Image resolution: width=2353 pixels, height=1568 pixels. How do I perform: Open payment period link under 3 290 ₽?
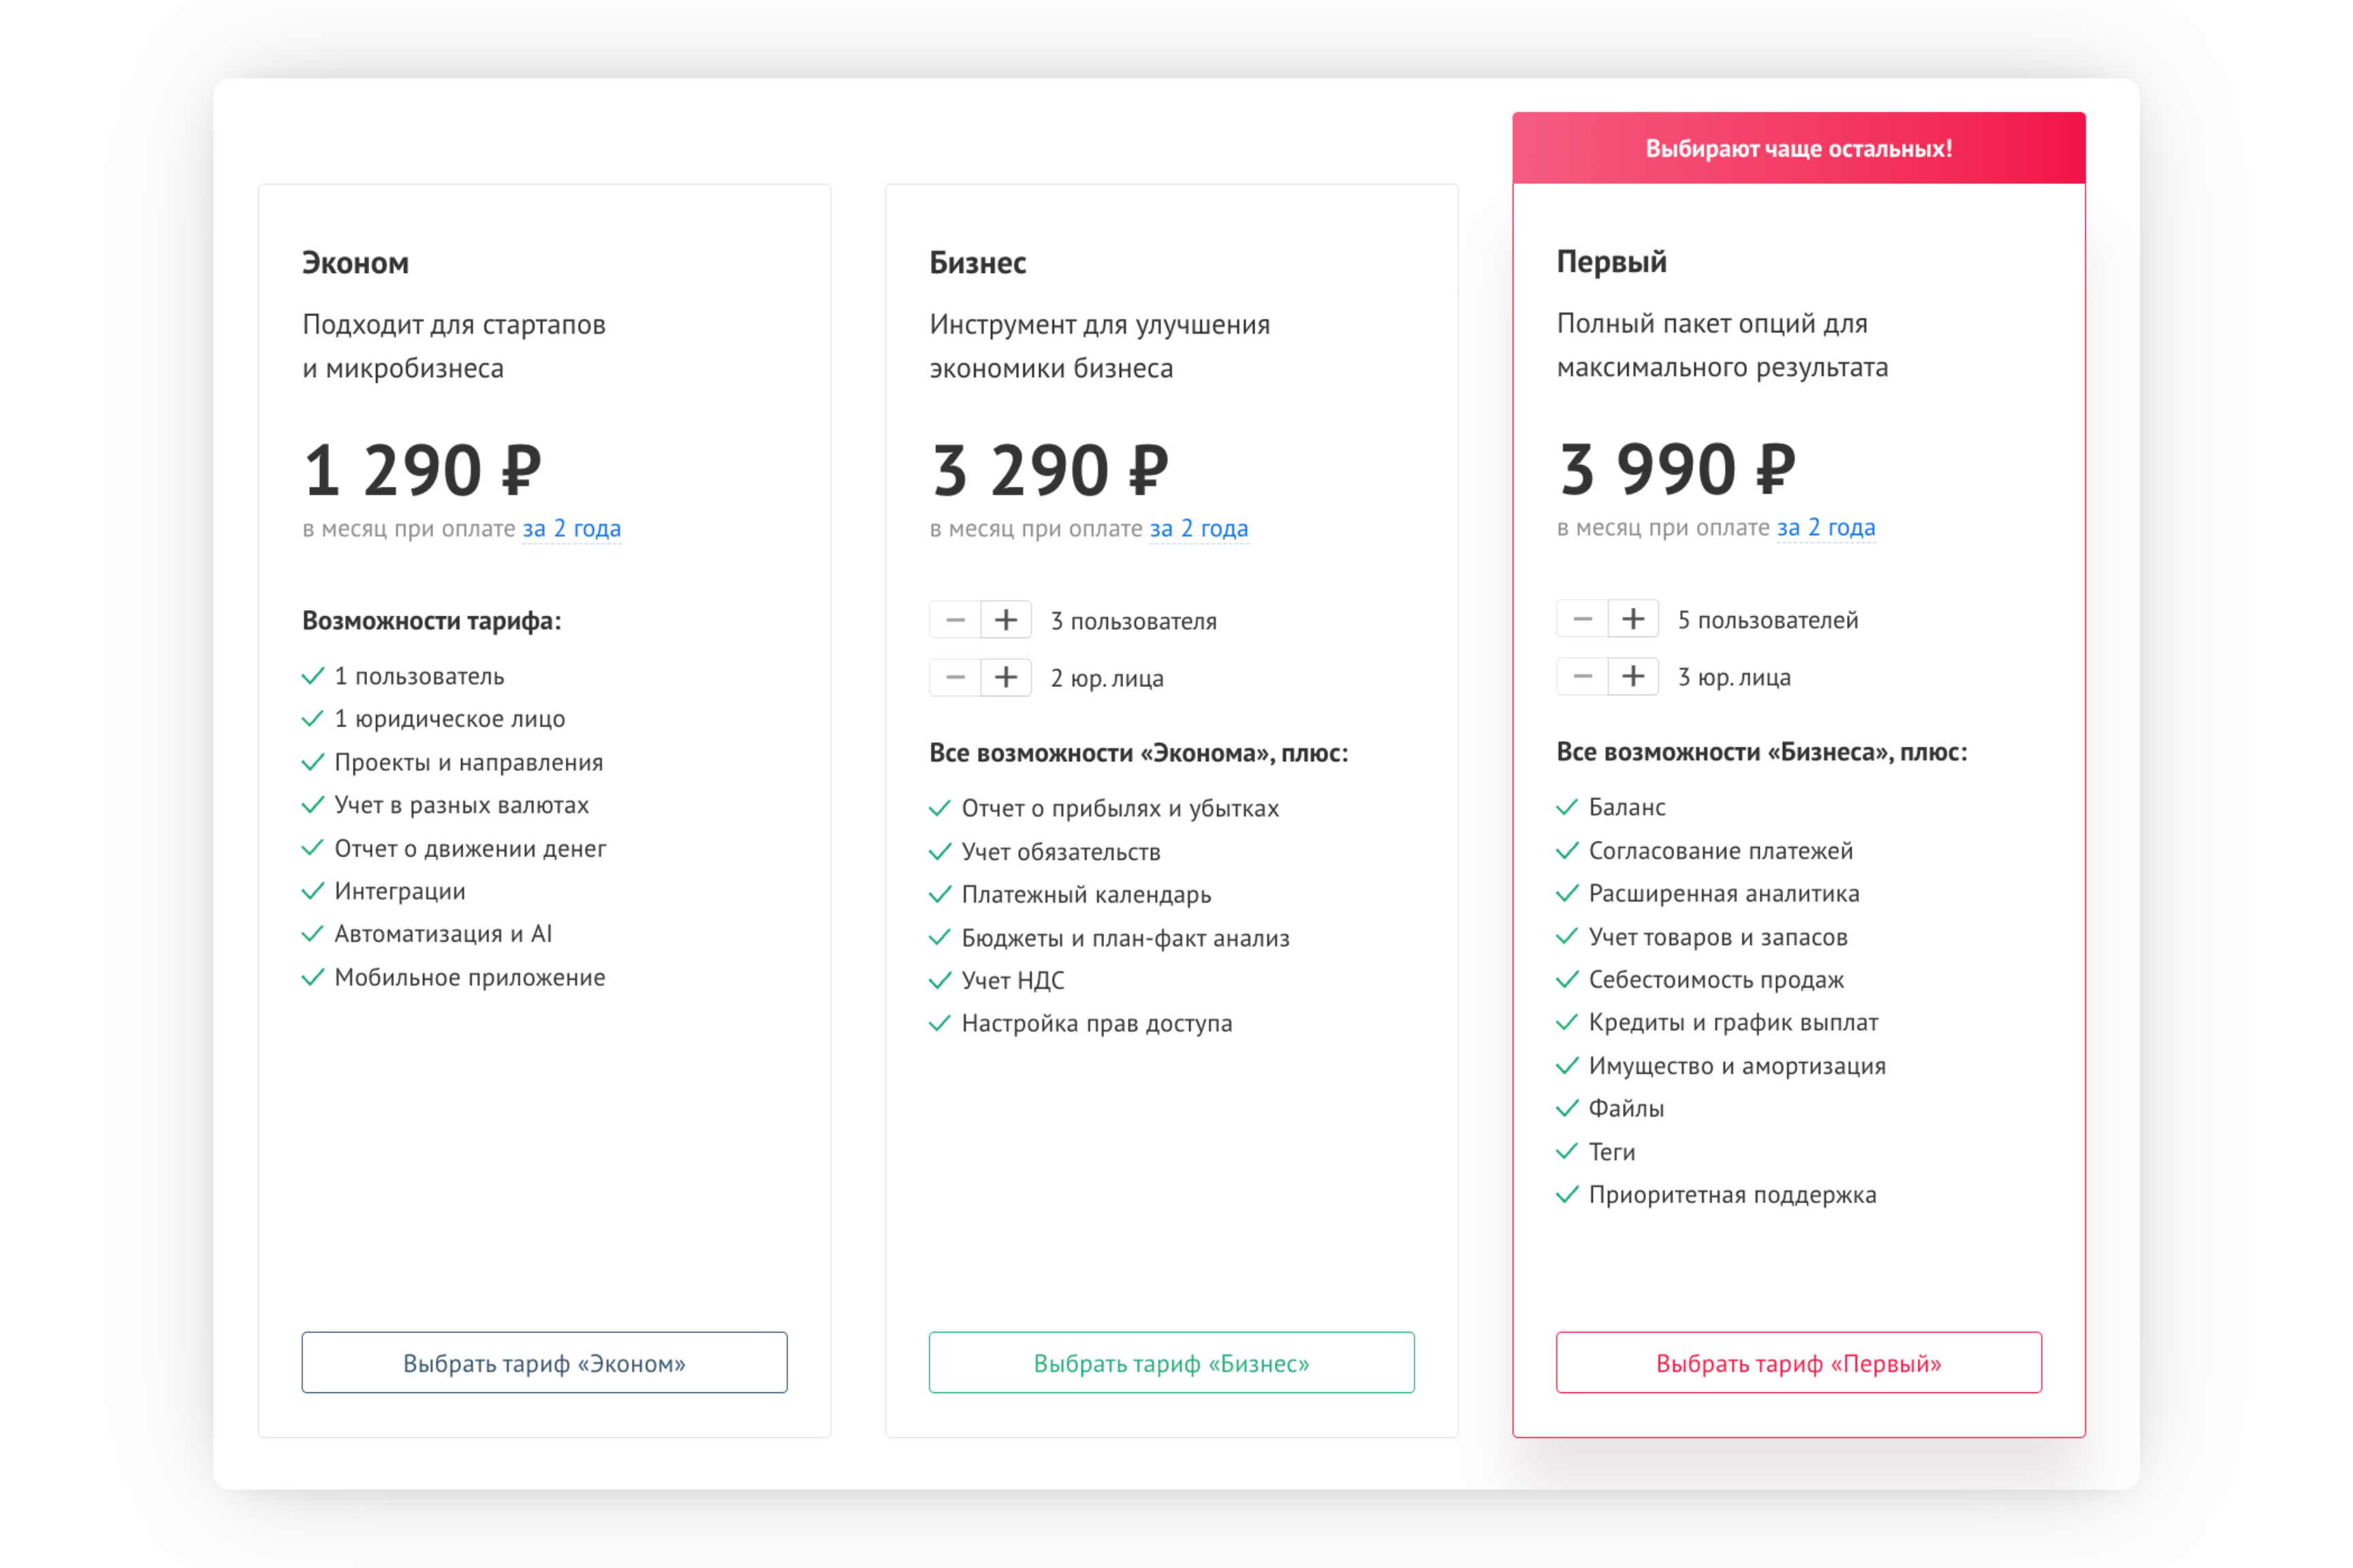click(1199, 528)
